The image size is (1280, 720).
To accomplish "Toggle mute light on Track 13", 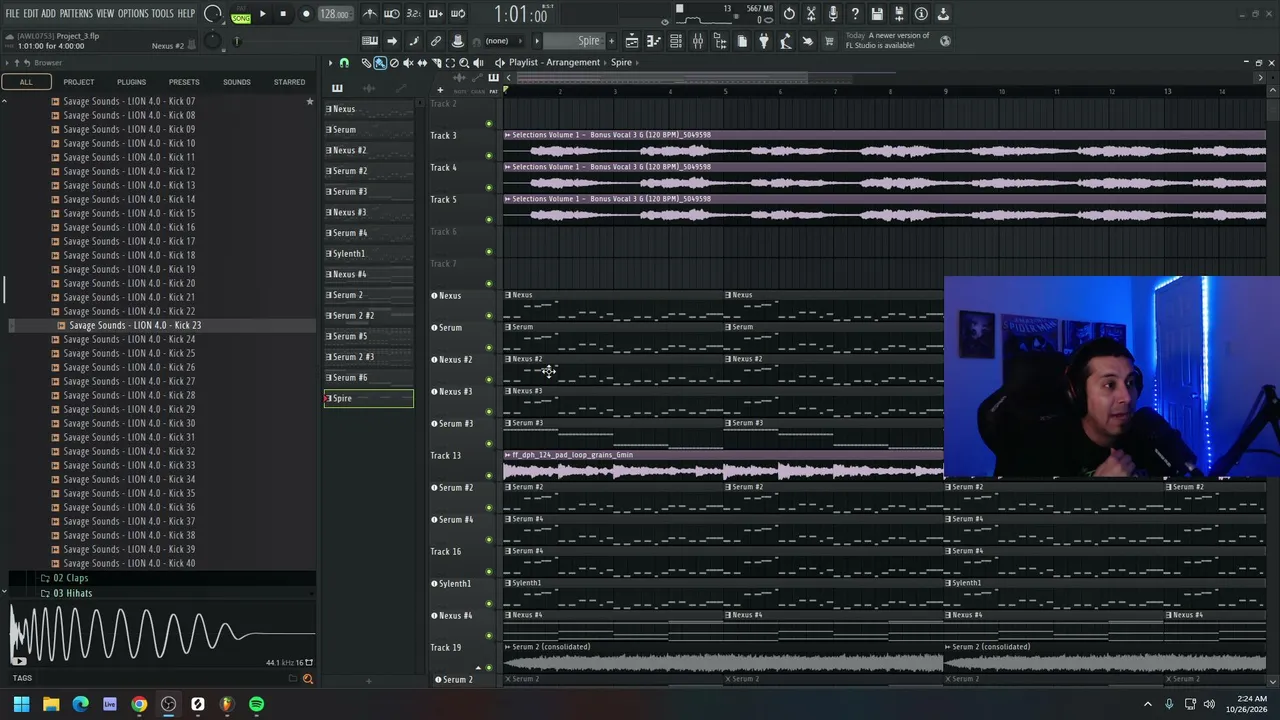I will pyautogui.click(x=489, y=476).
